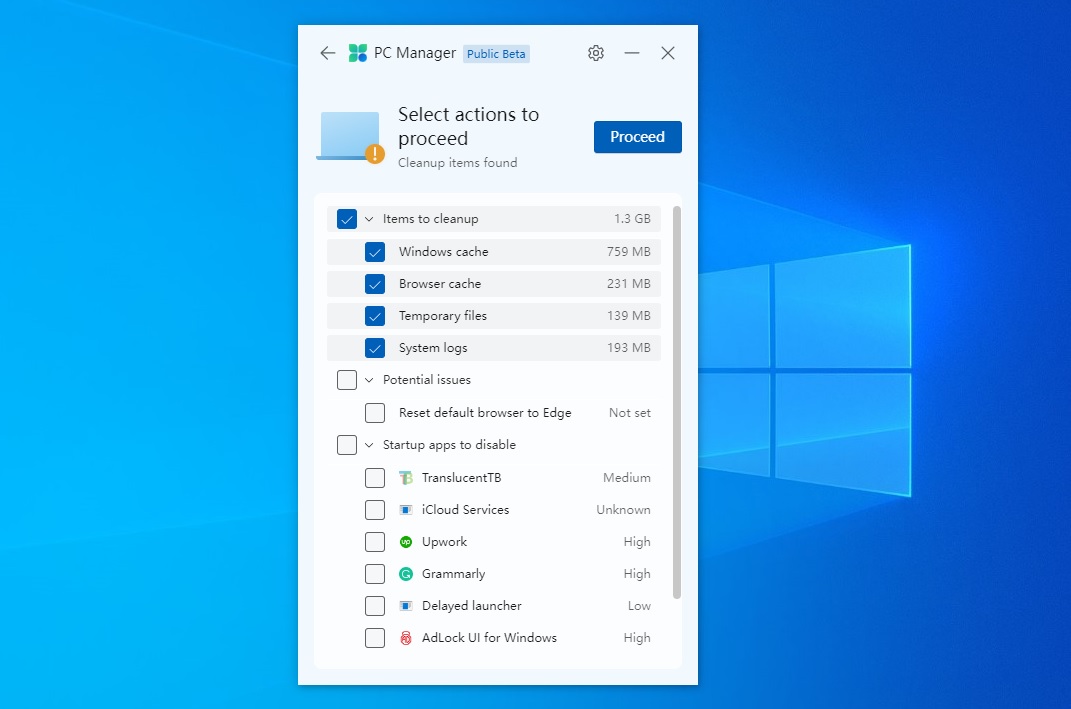Click the TranslucentTB app icon
Viewport: 1071px width, 709px height.
[405, 478]
